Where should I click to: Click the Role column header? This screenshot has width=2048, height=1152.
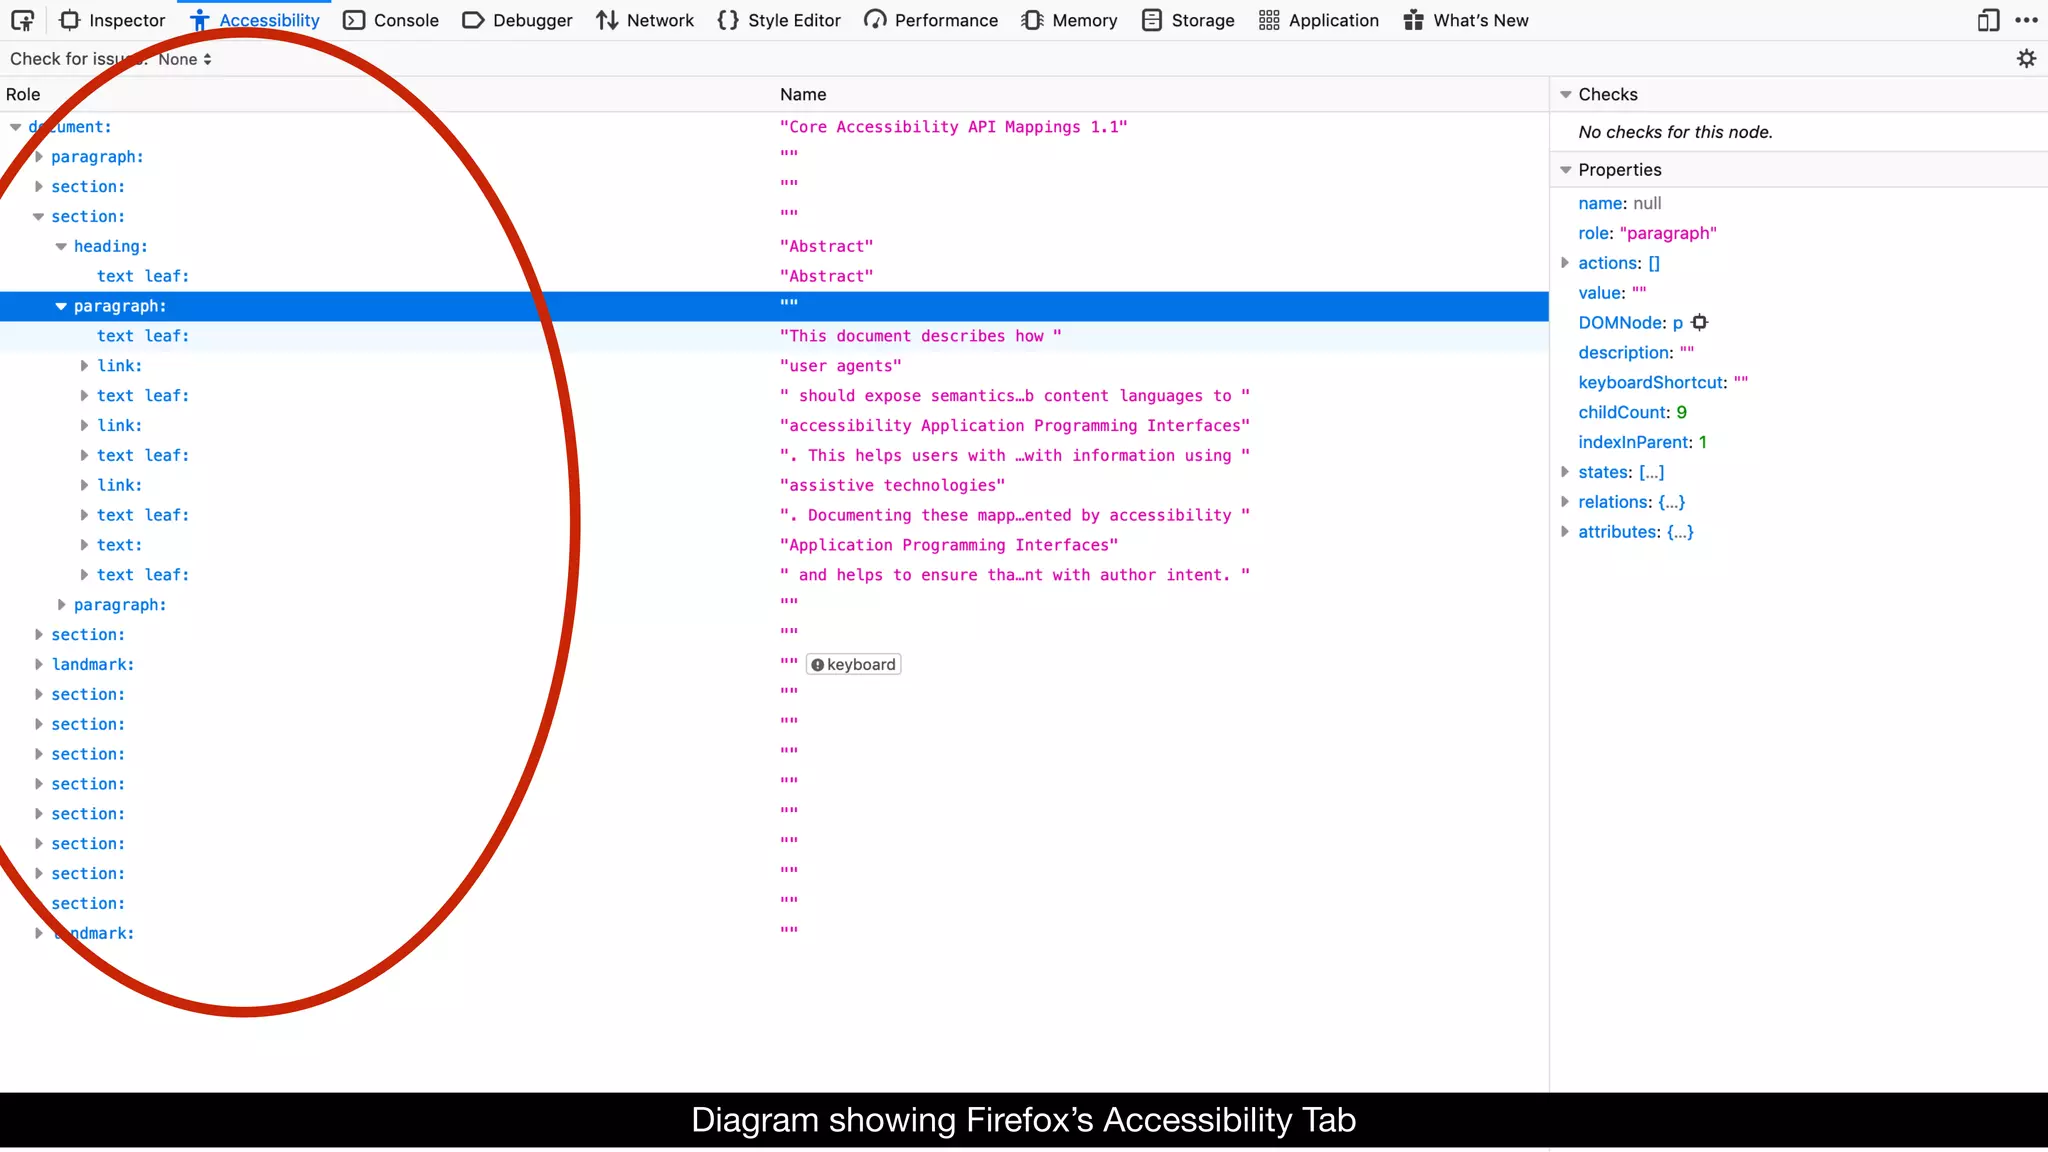[x=23, y=94]
